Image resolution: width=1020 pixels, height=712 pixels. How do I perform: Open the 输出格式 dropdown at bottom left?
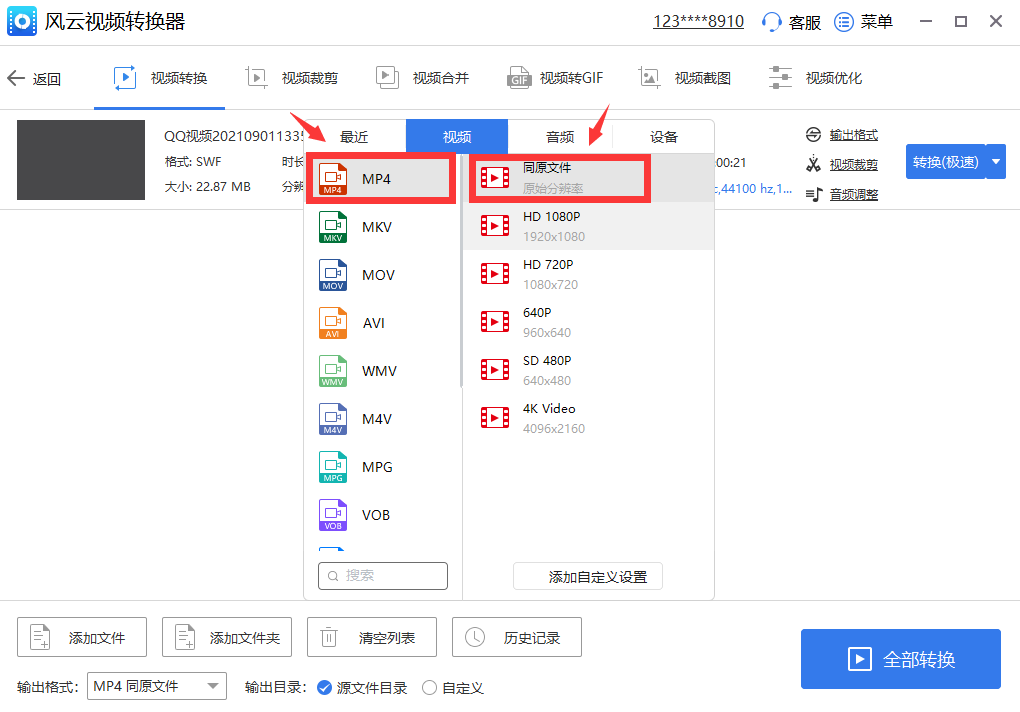[157, 686]
